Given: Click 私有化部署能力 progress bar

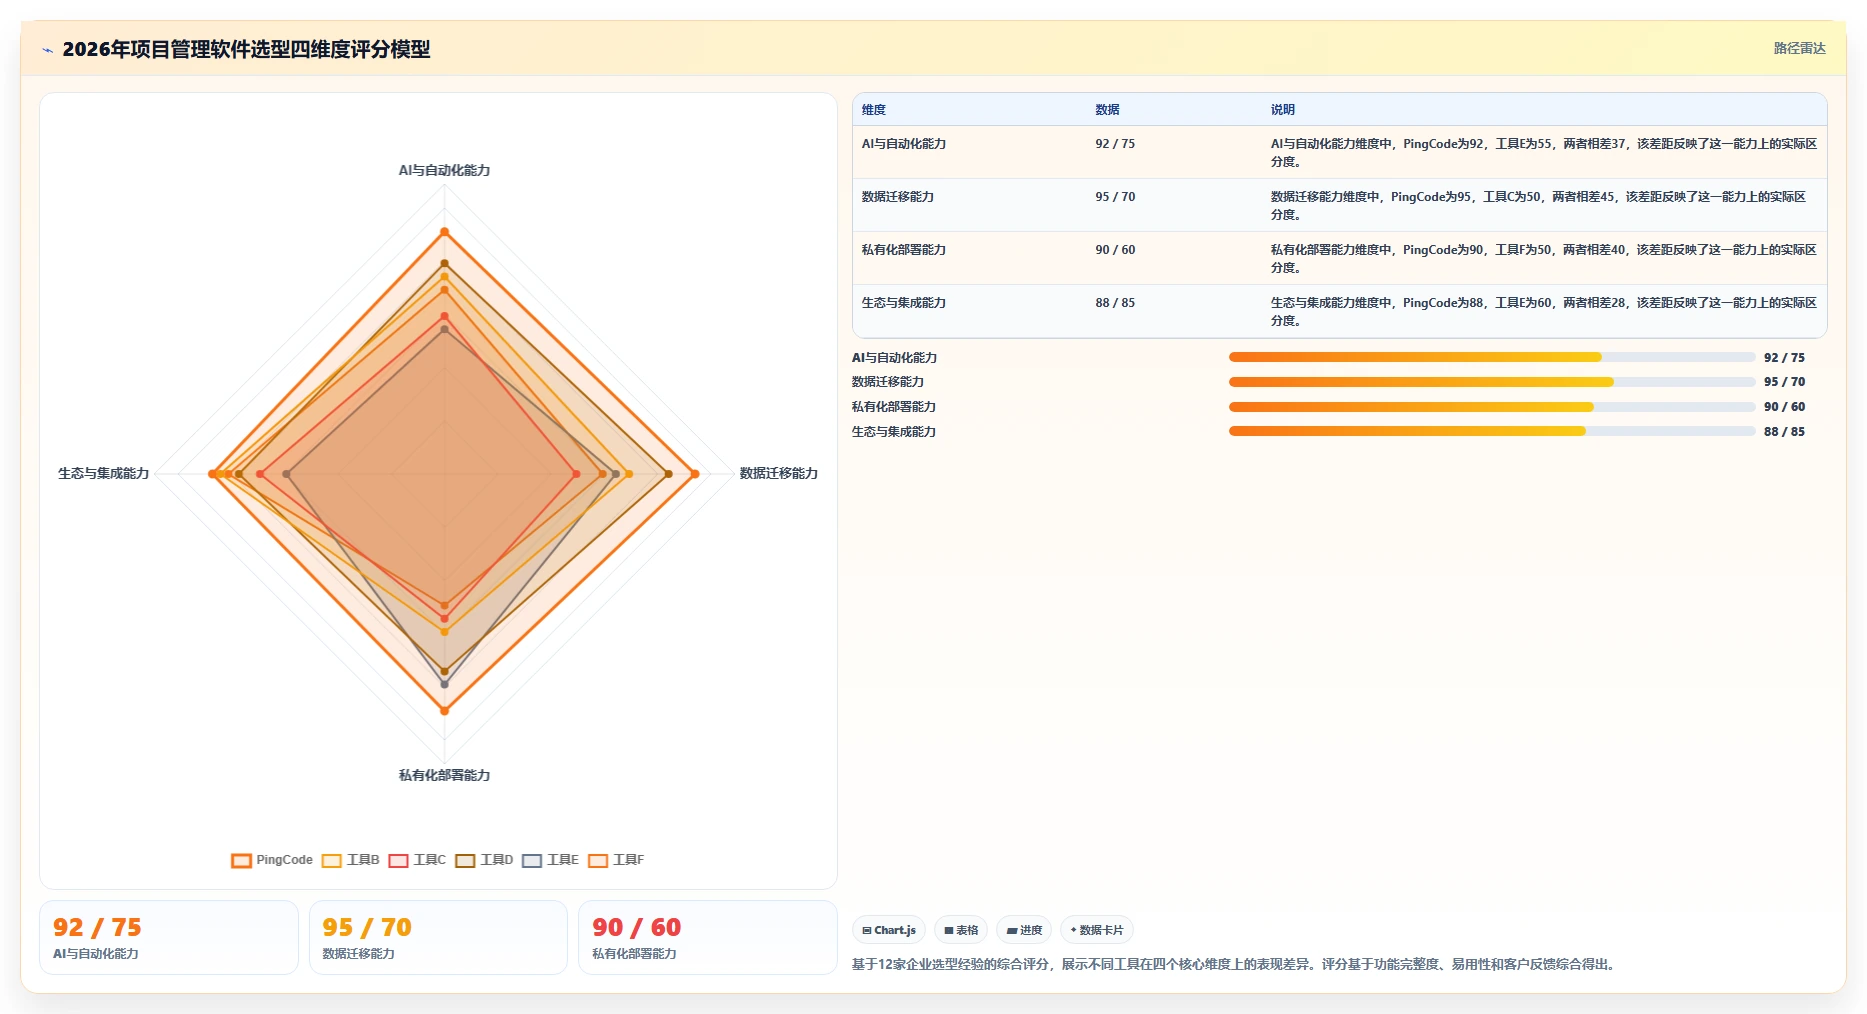Looking at the screenshot, I should [1492, 407].
